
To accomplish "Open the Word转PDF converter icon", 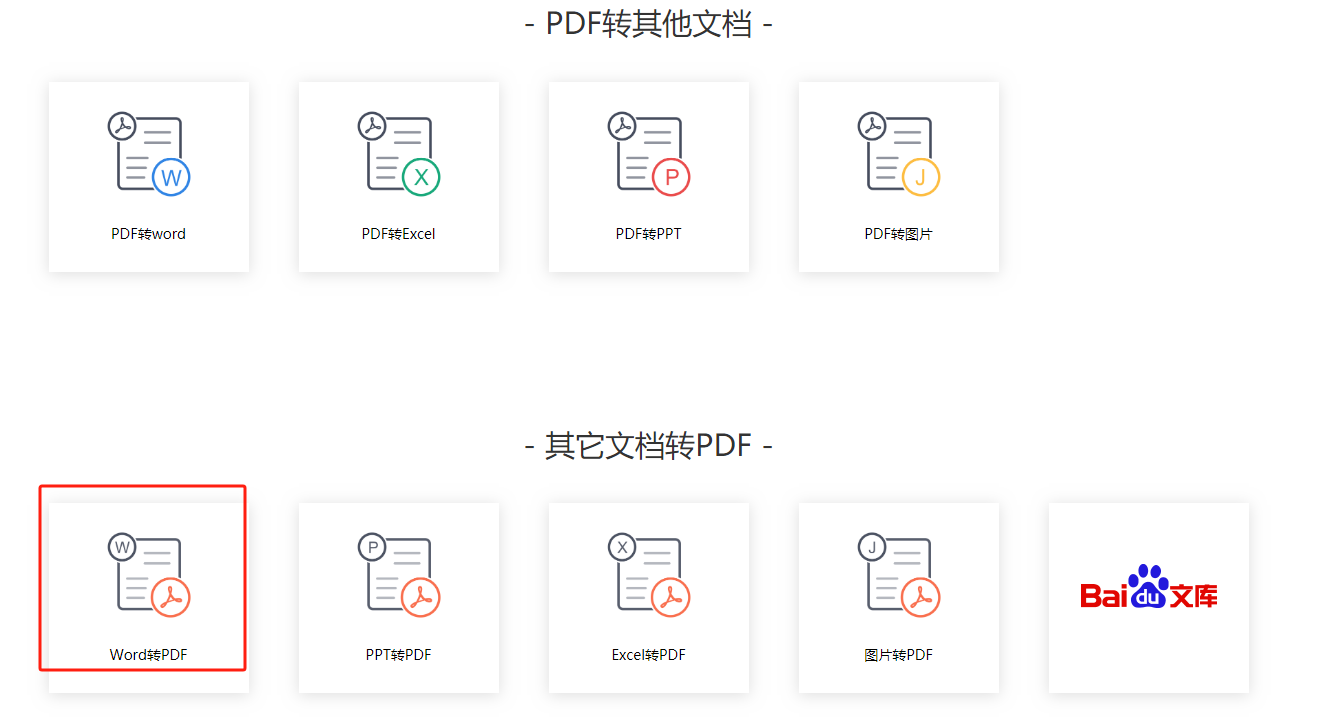I will click(x=149, y=574).
